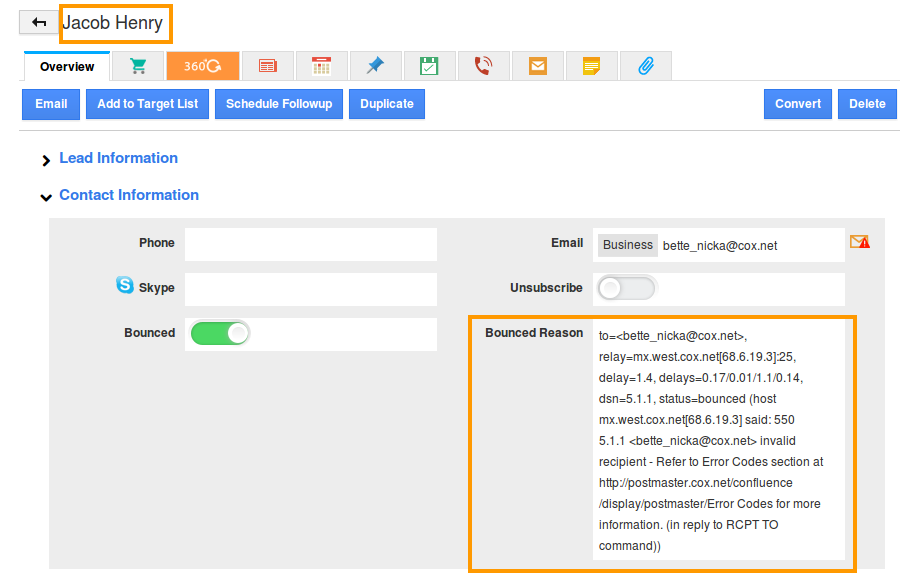
Task: Expand the Lead Information section
Action: pos(118,158)
